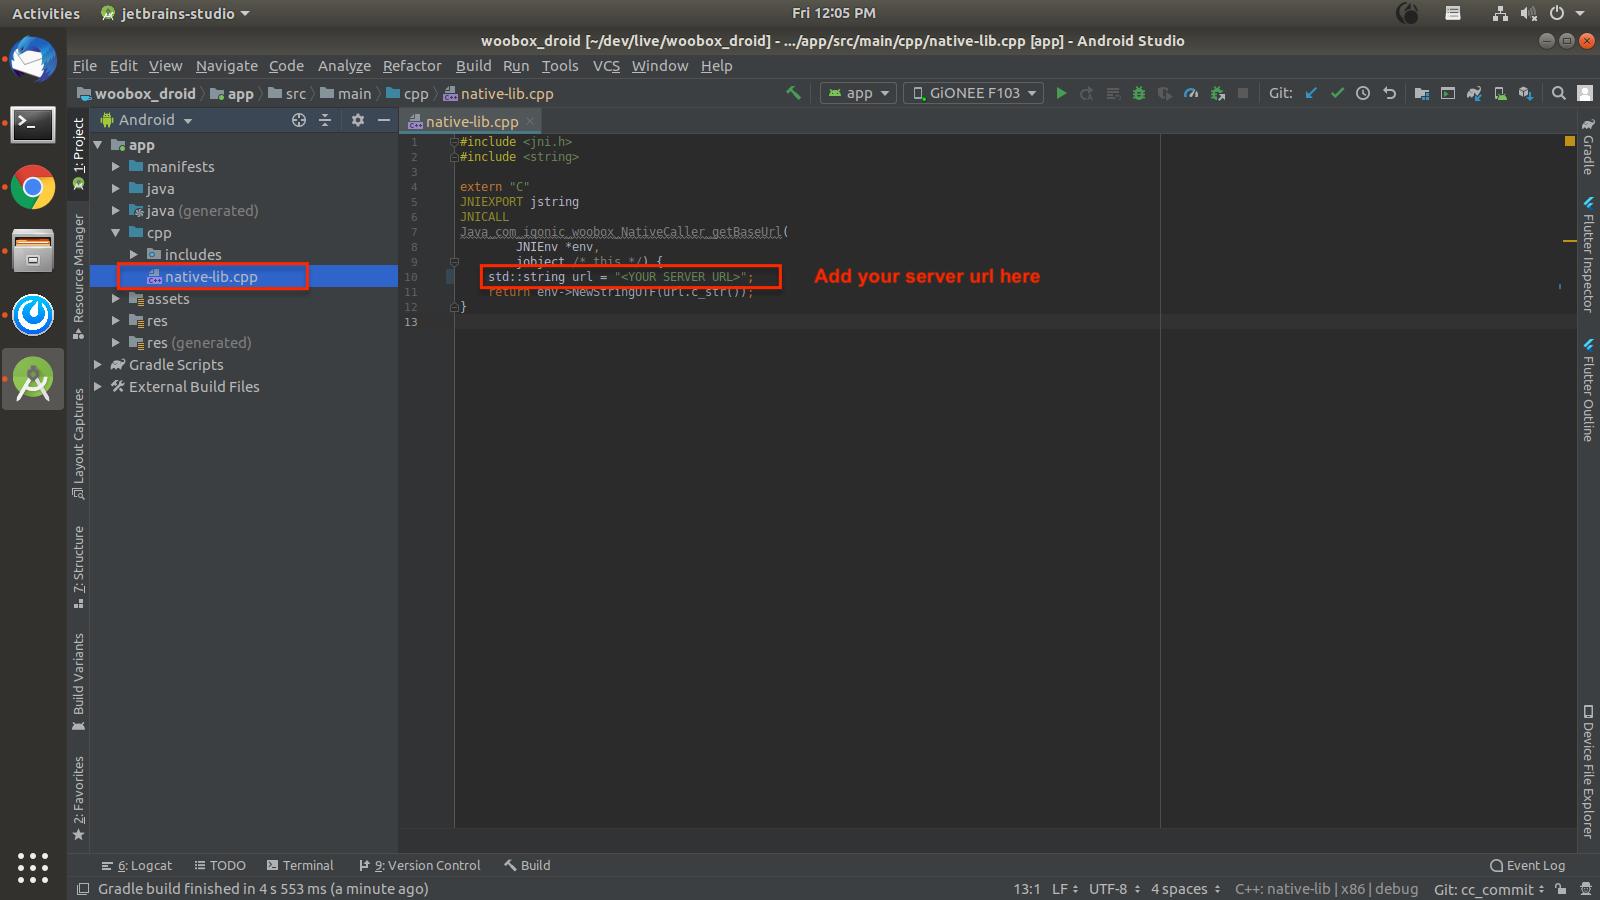Image resolution: width=1600 pixels, height=900 pixels.
Task: Collapse the cpp folder
Action: coord(116,233)
